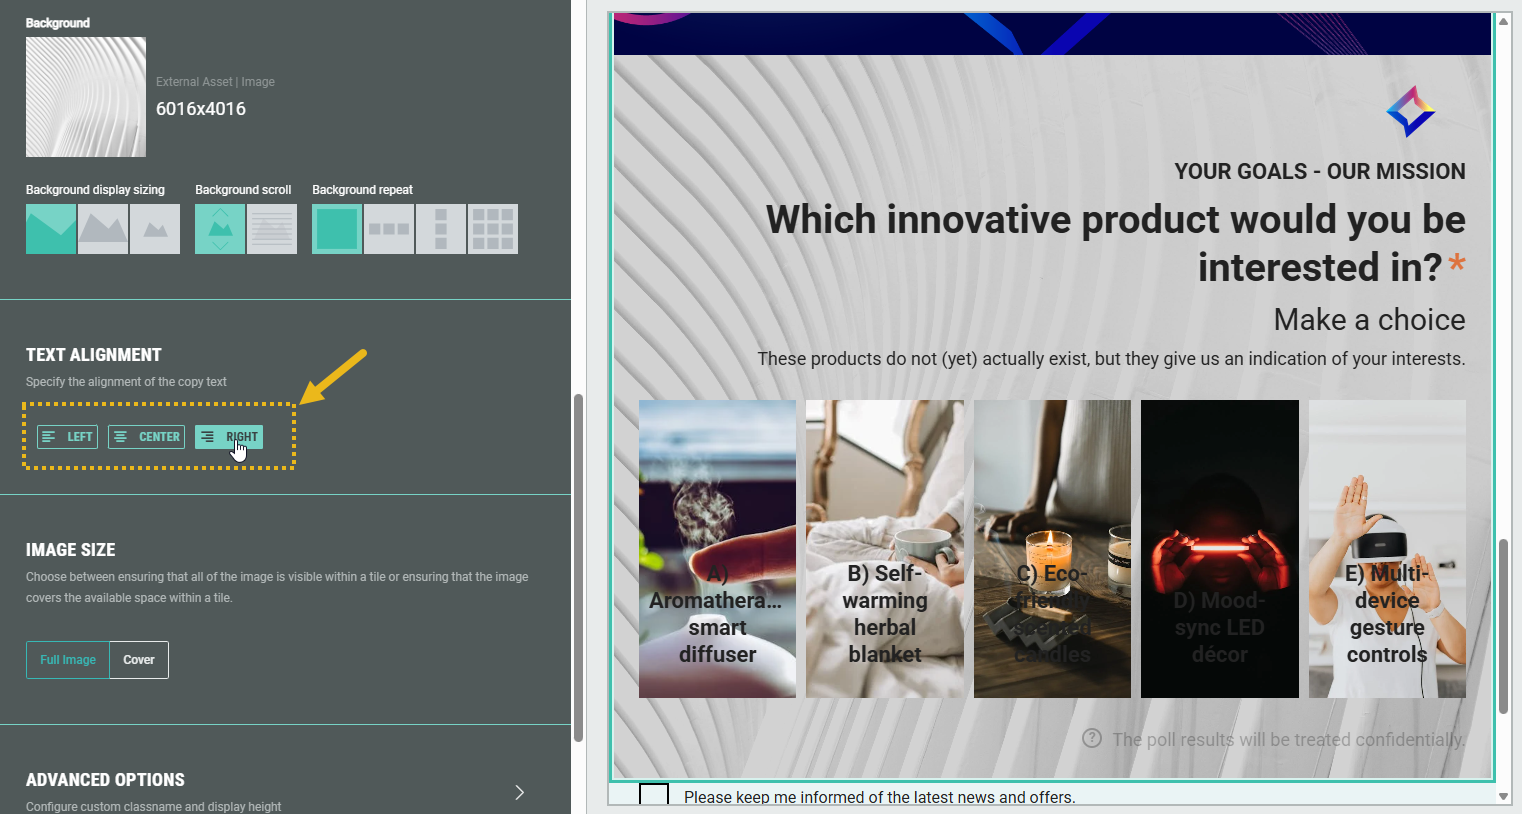This screenshot has width=1522, height=814.
Task: Choose the no-repeat single square background icon
Action: pyautogui.click(x=337, y=229)
